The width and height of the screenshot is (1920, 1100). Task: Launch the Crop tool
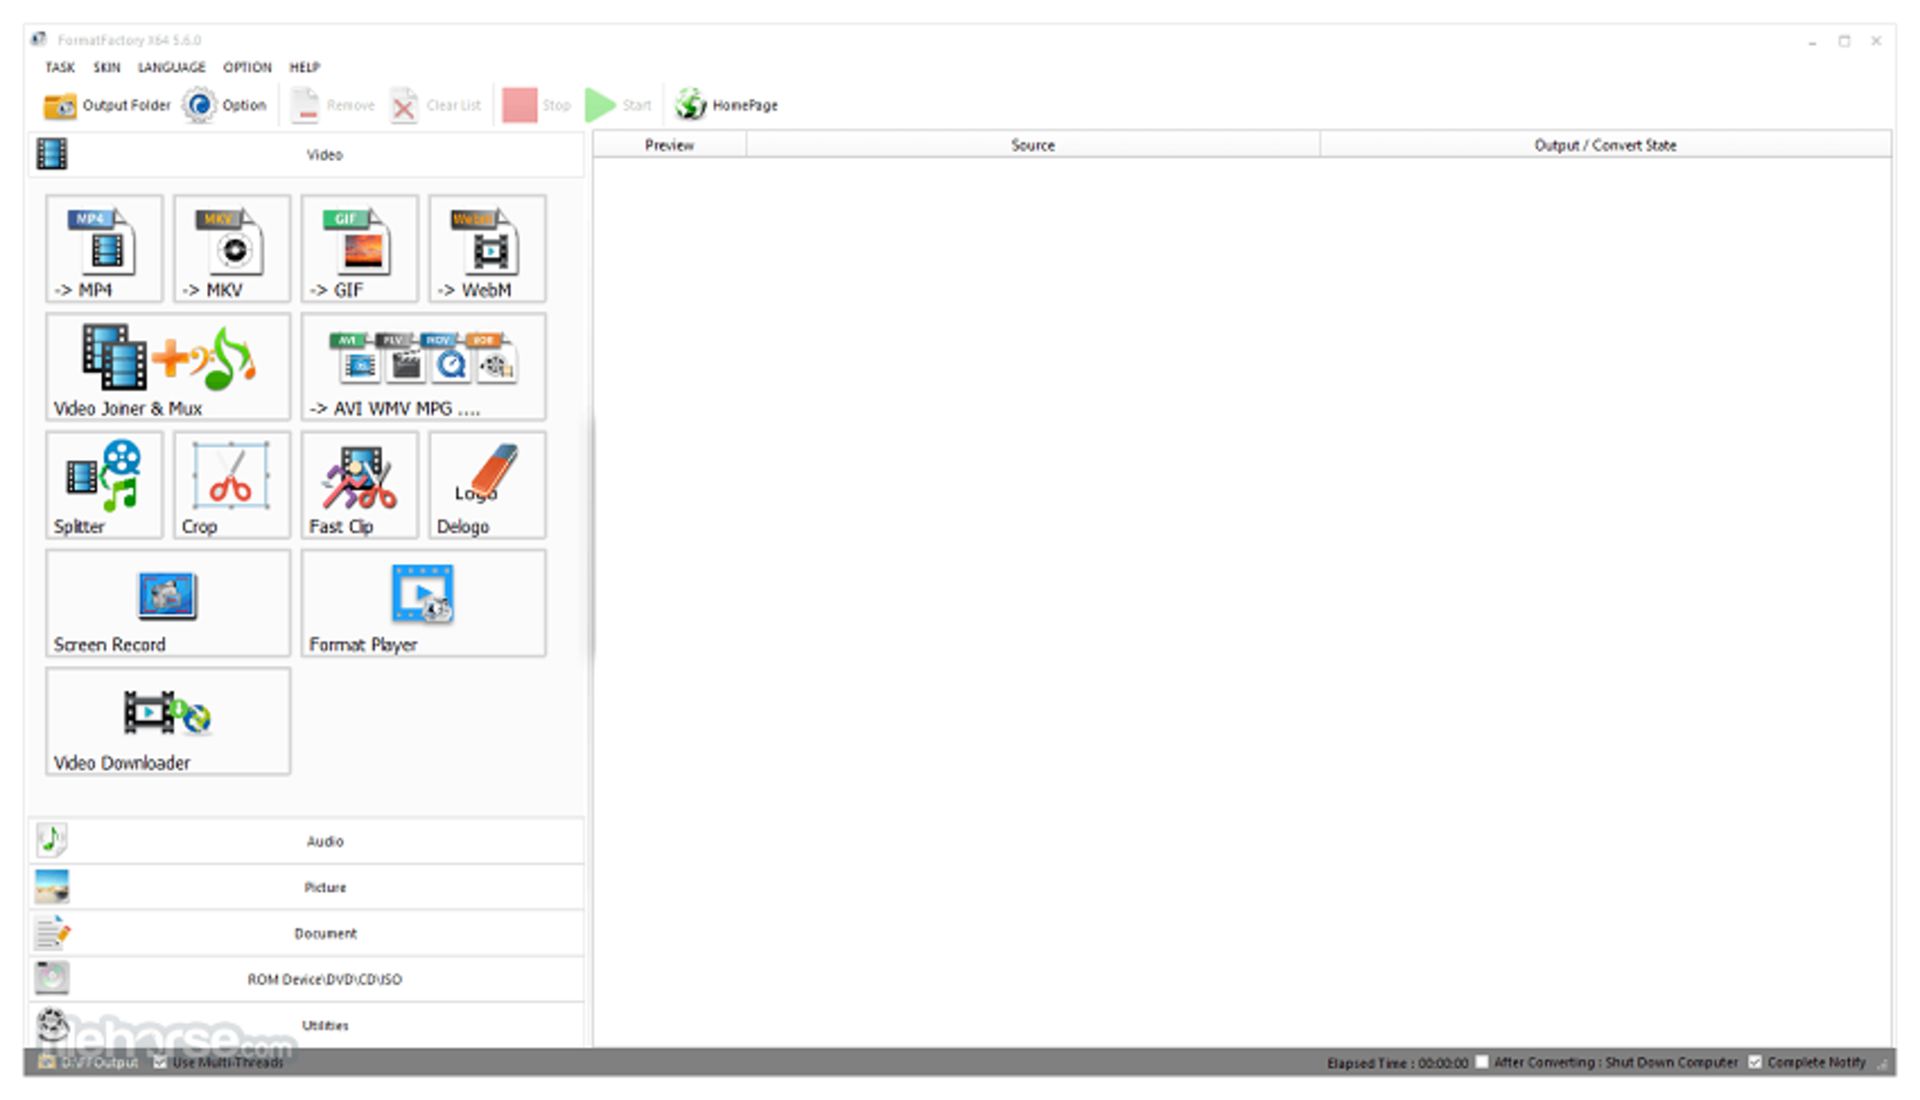(232, 485)
